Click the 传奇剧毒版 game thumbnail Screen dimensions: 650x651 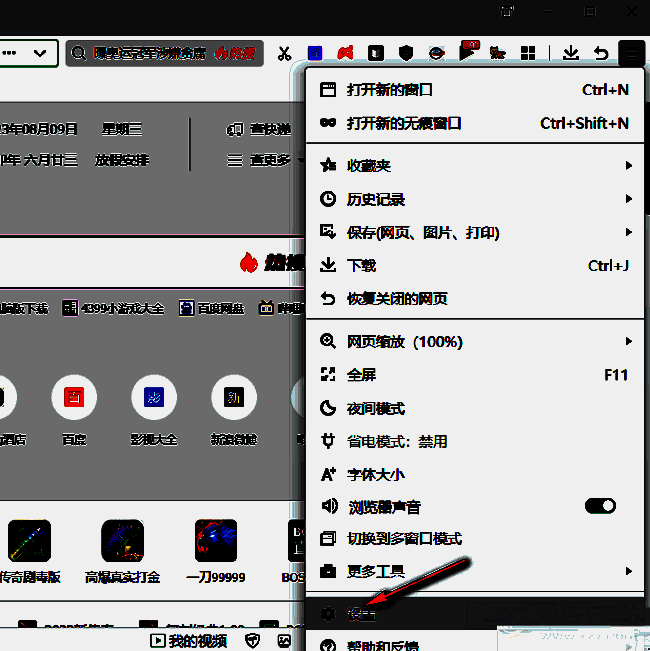tap(29, 540)
